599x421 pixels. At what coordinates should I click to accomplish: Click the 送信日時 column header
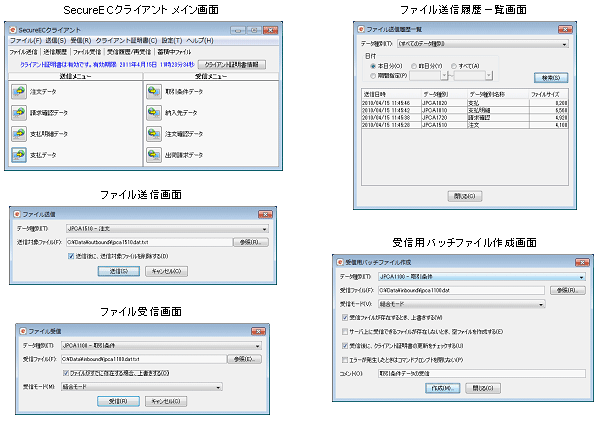(391, 94)
